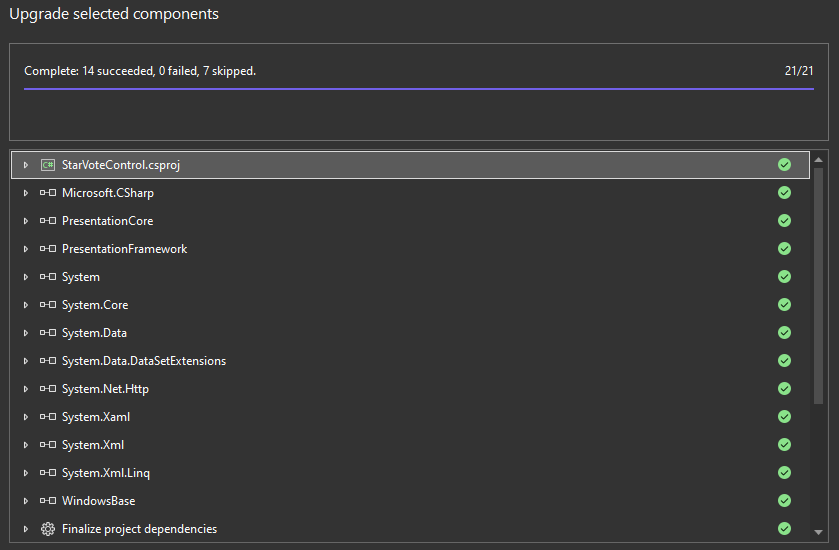Expand the System.Data.DataSetExtensions entry
The width and height of the screenshot is (839, 550).
click(x=26, y=361)
